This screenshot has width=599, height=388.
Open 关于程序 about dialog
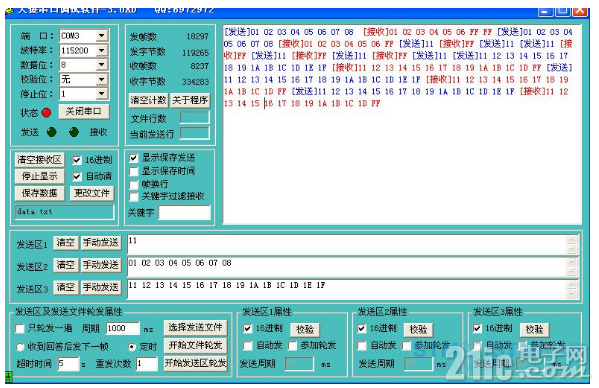[190, 100]
